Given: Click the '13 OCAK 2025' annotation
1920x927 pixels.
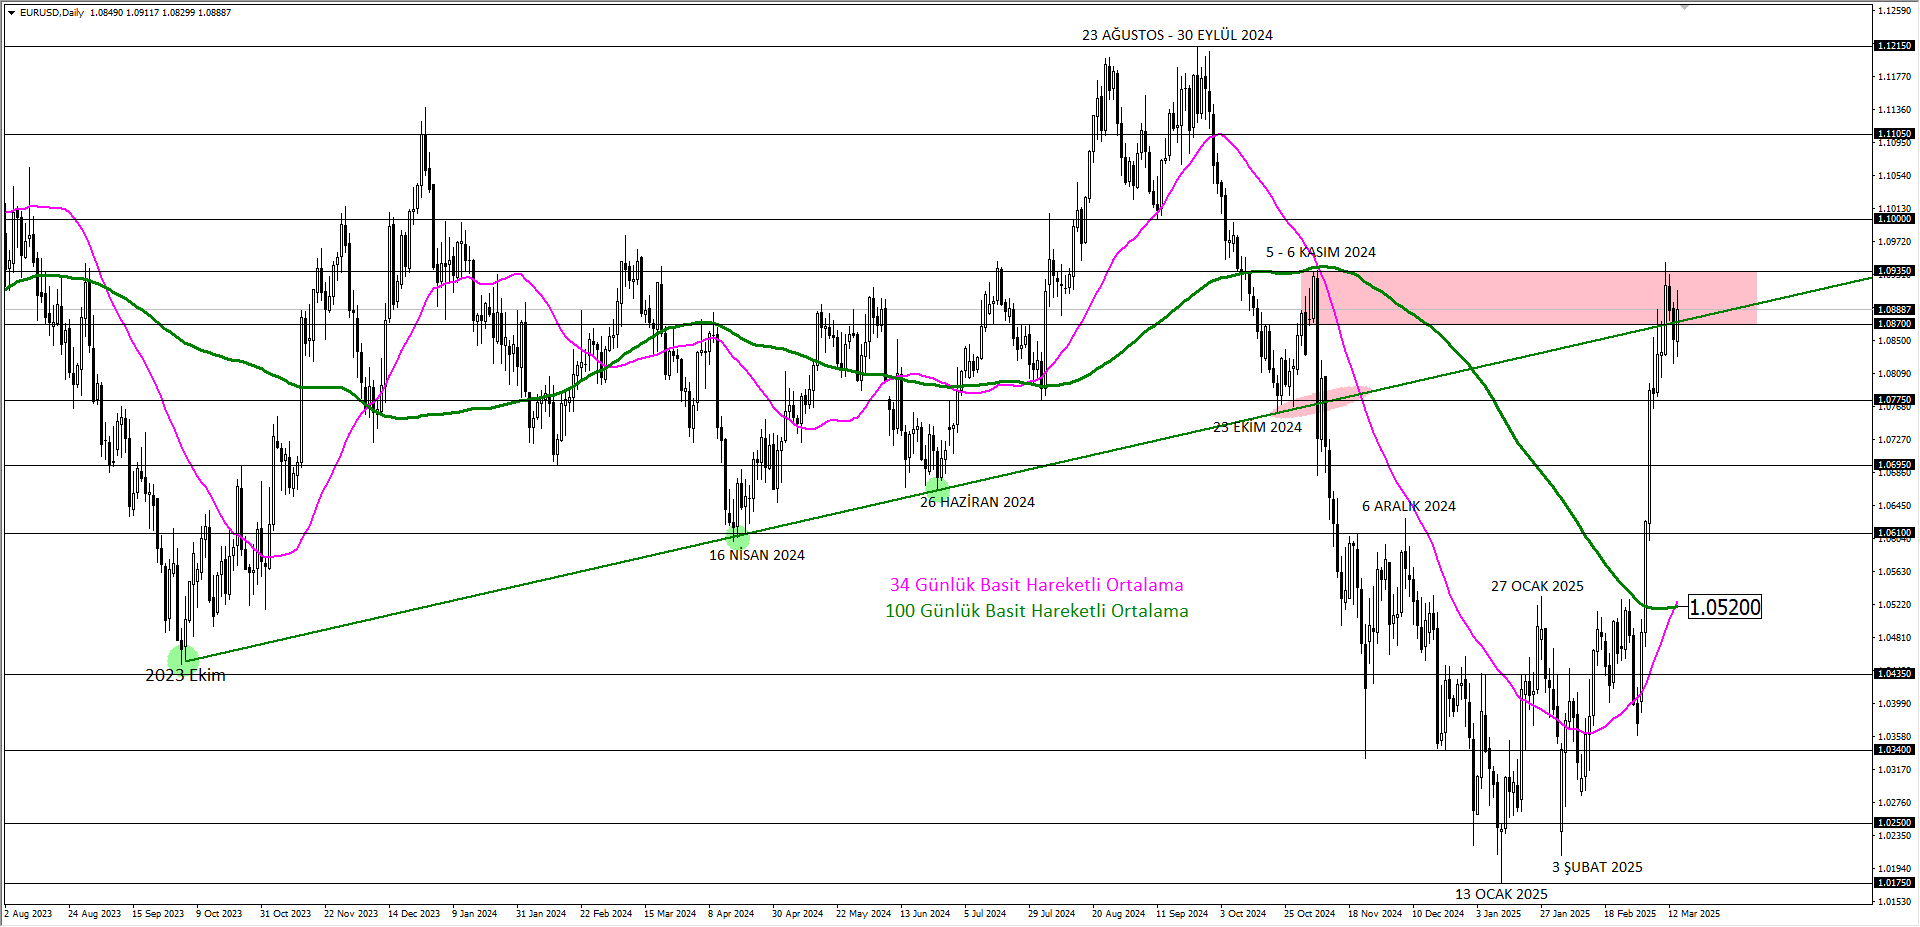Looking at the screenshot, I should (x=1501, y=894).
